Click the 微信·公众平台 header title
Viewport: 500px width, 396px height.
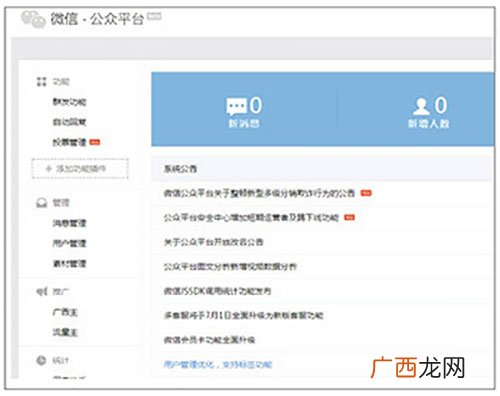coord(97,19)
